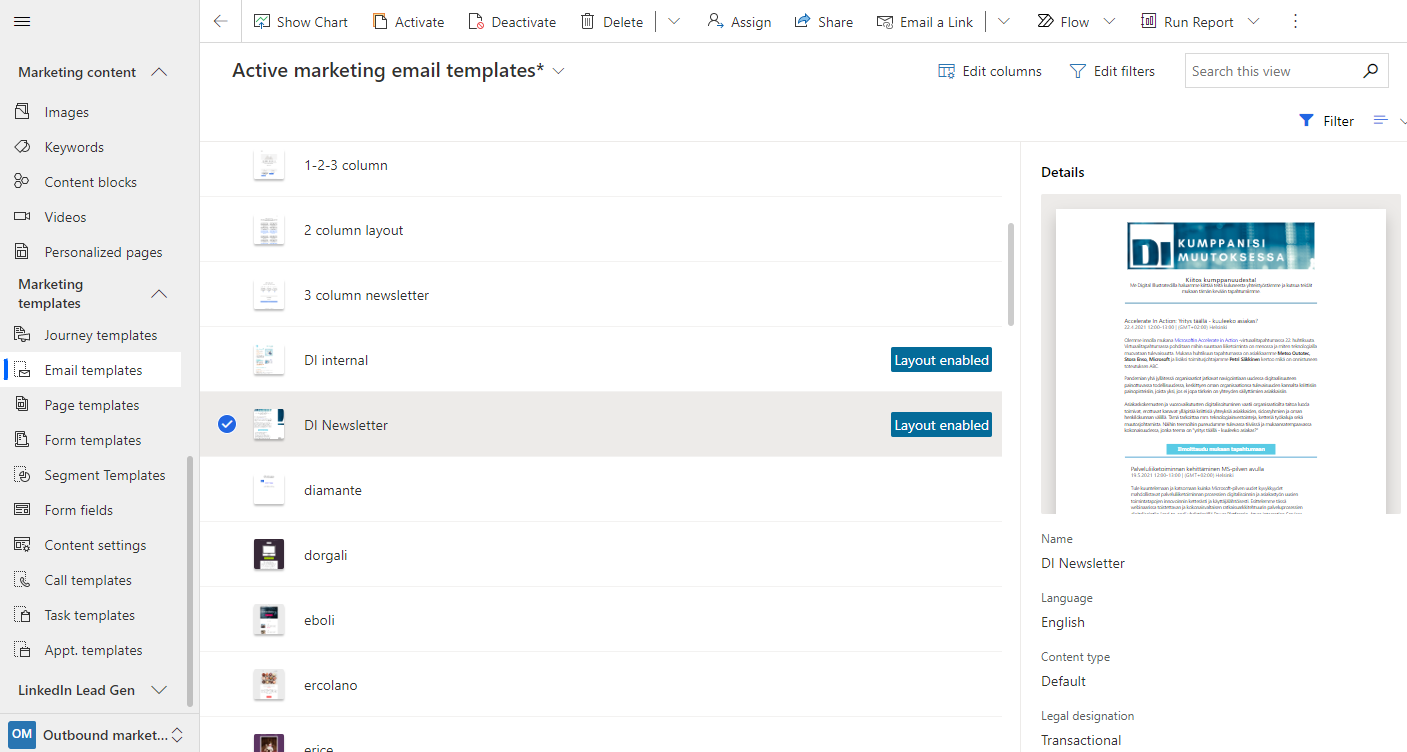Open the navigation hamburger menu
This screenshot has height=752, width=1407.
coord(22,22)
